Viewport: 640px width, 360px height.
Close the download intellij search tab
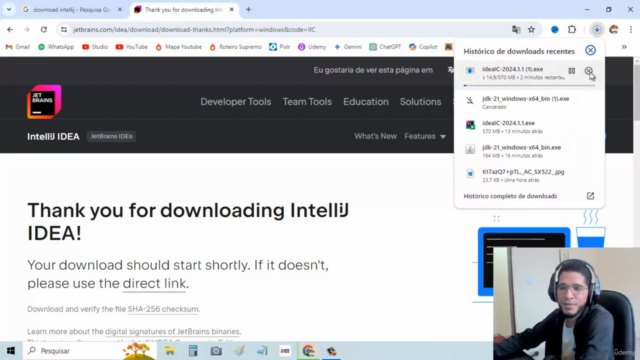coord(120,9)
